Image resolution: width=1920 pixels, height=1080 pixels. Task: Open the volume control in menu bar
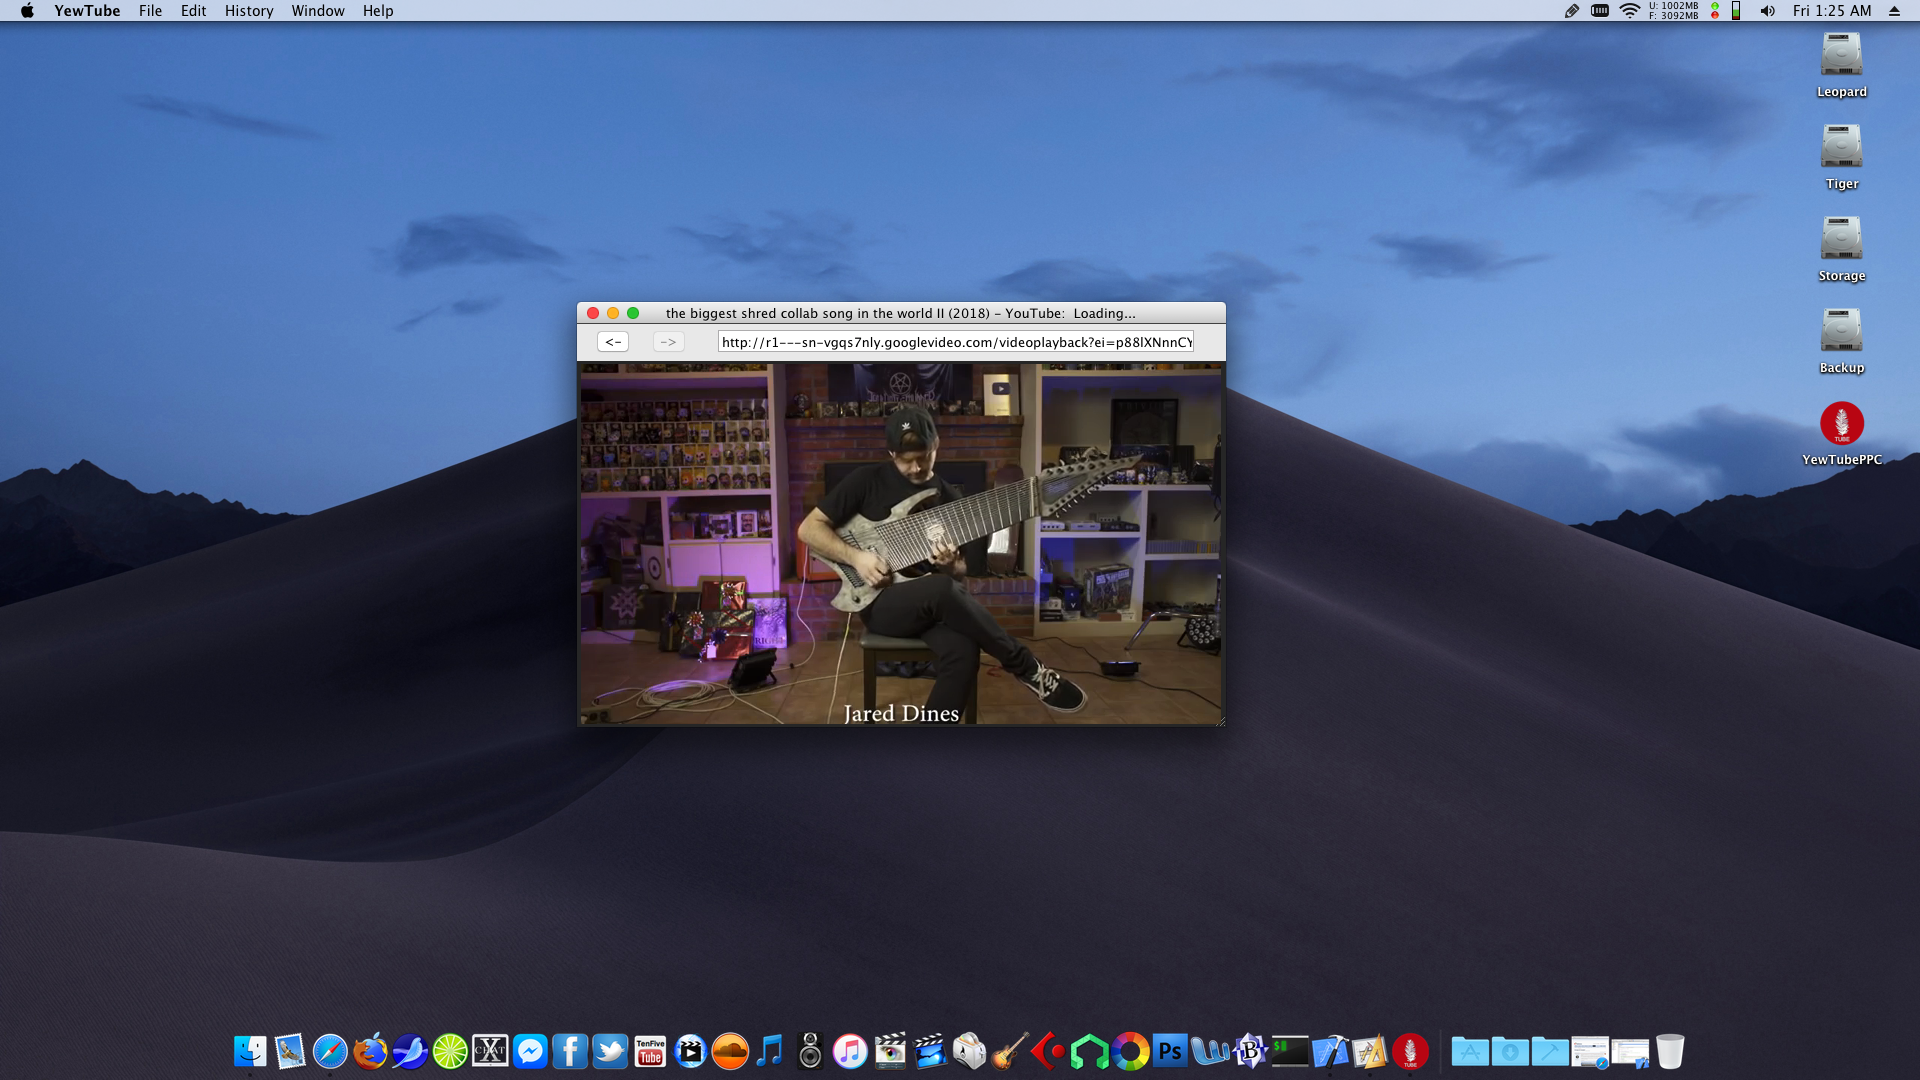tap(1767, 11)
